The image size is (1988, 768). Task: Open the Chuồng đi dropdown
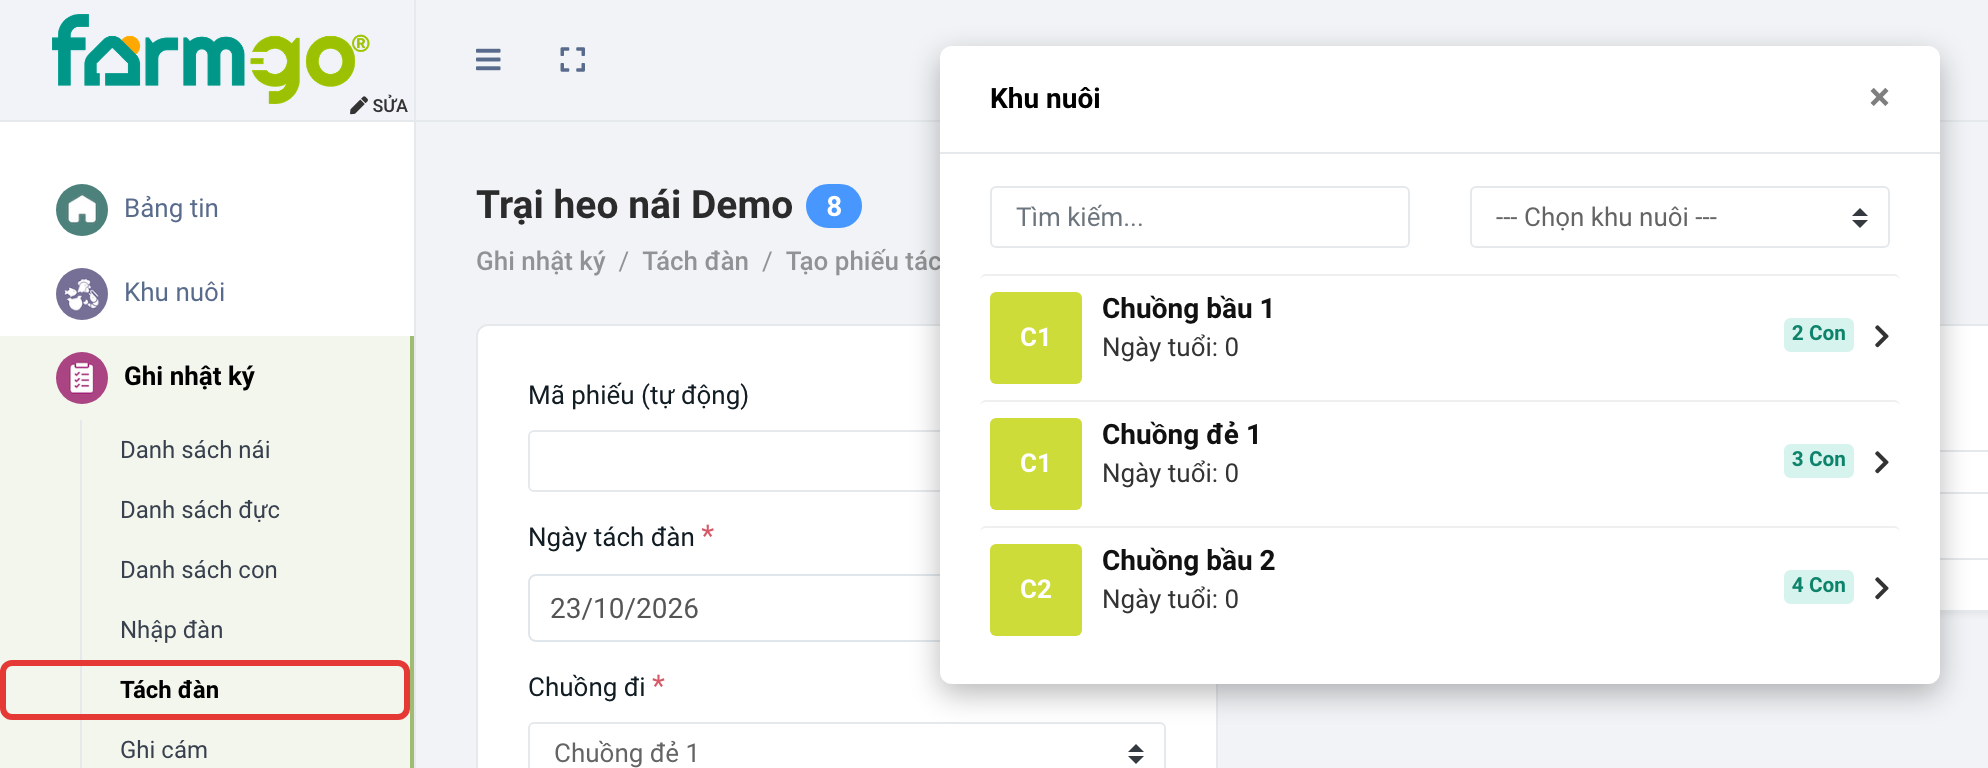click(847, 746)
